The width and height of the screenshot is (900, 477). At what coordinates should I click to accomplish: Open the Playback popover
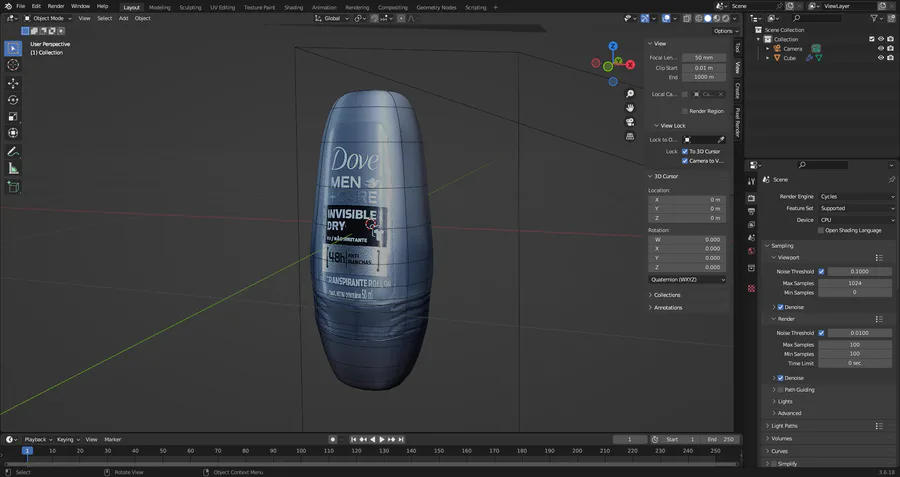click(x=38, y=440)
